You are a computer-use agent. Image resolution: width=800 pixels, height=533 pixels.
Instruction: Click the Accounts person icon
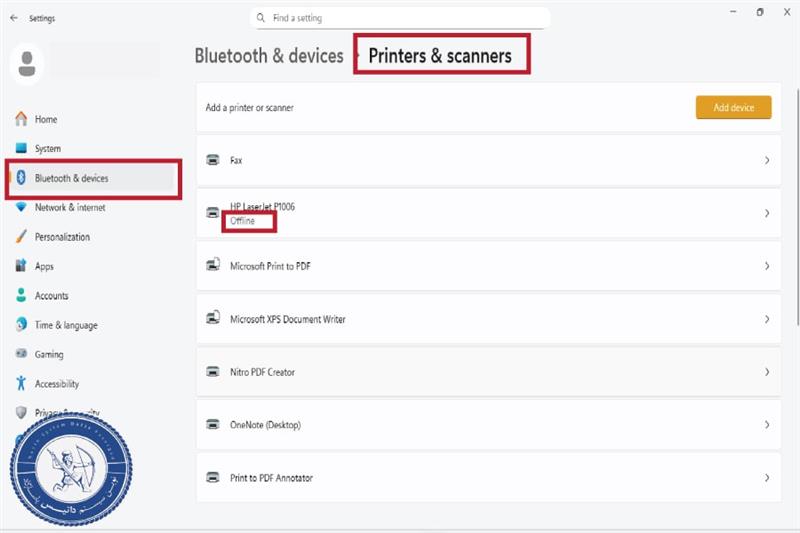coord(21,296)
